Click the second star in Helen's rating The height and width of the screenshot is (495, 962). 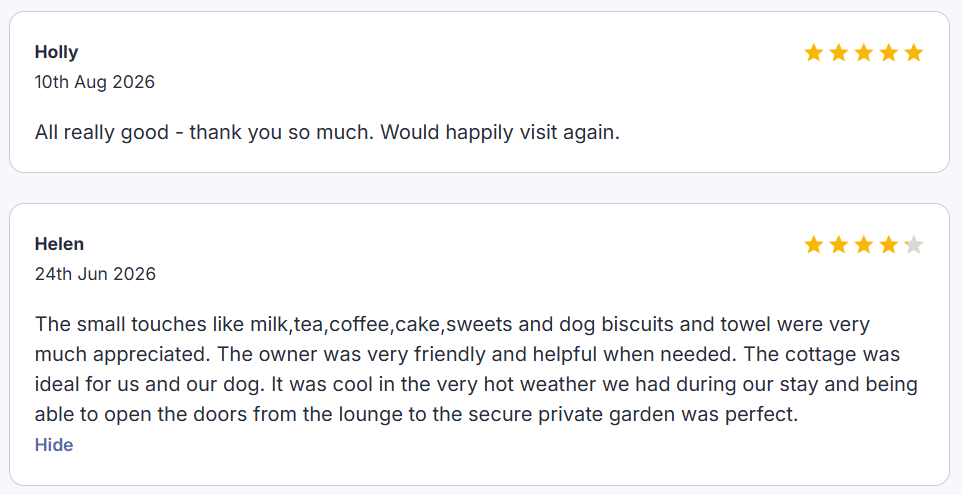point(839,245)
